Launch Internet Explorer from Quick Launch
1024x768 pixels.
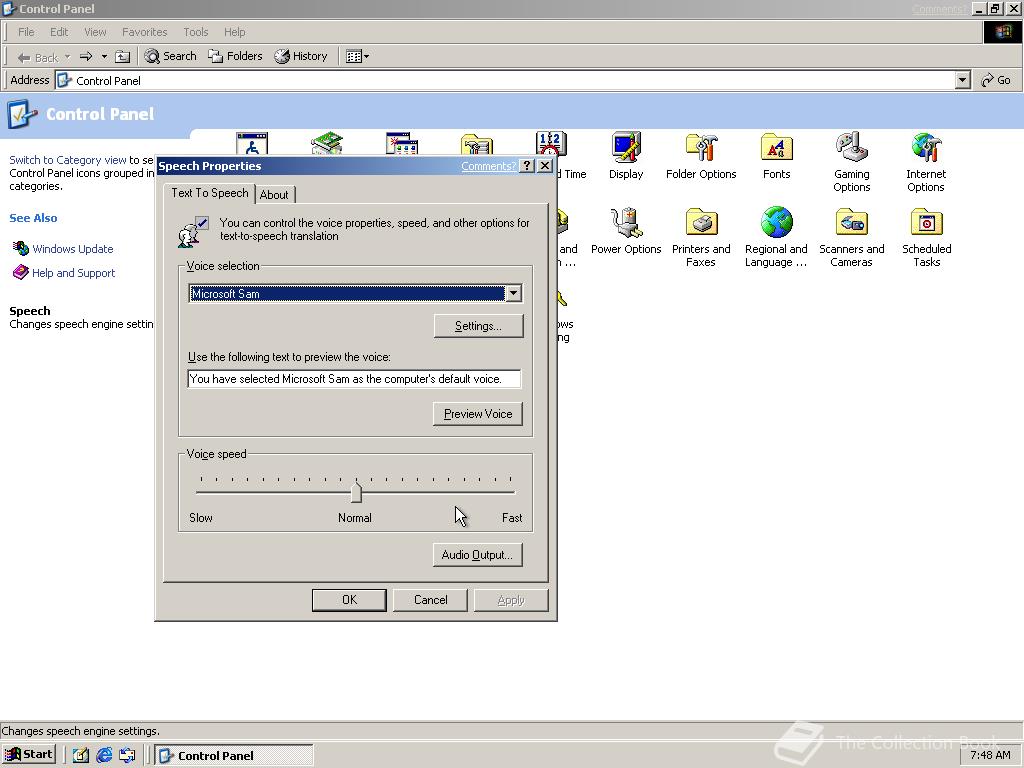click(x=104, y=755)
